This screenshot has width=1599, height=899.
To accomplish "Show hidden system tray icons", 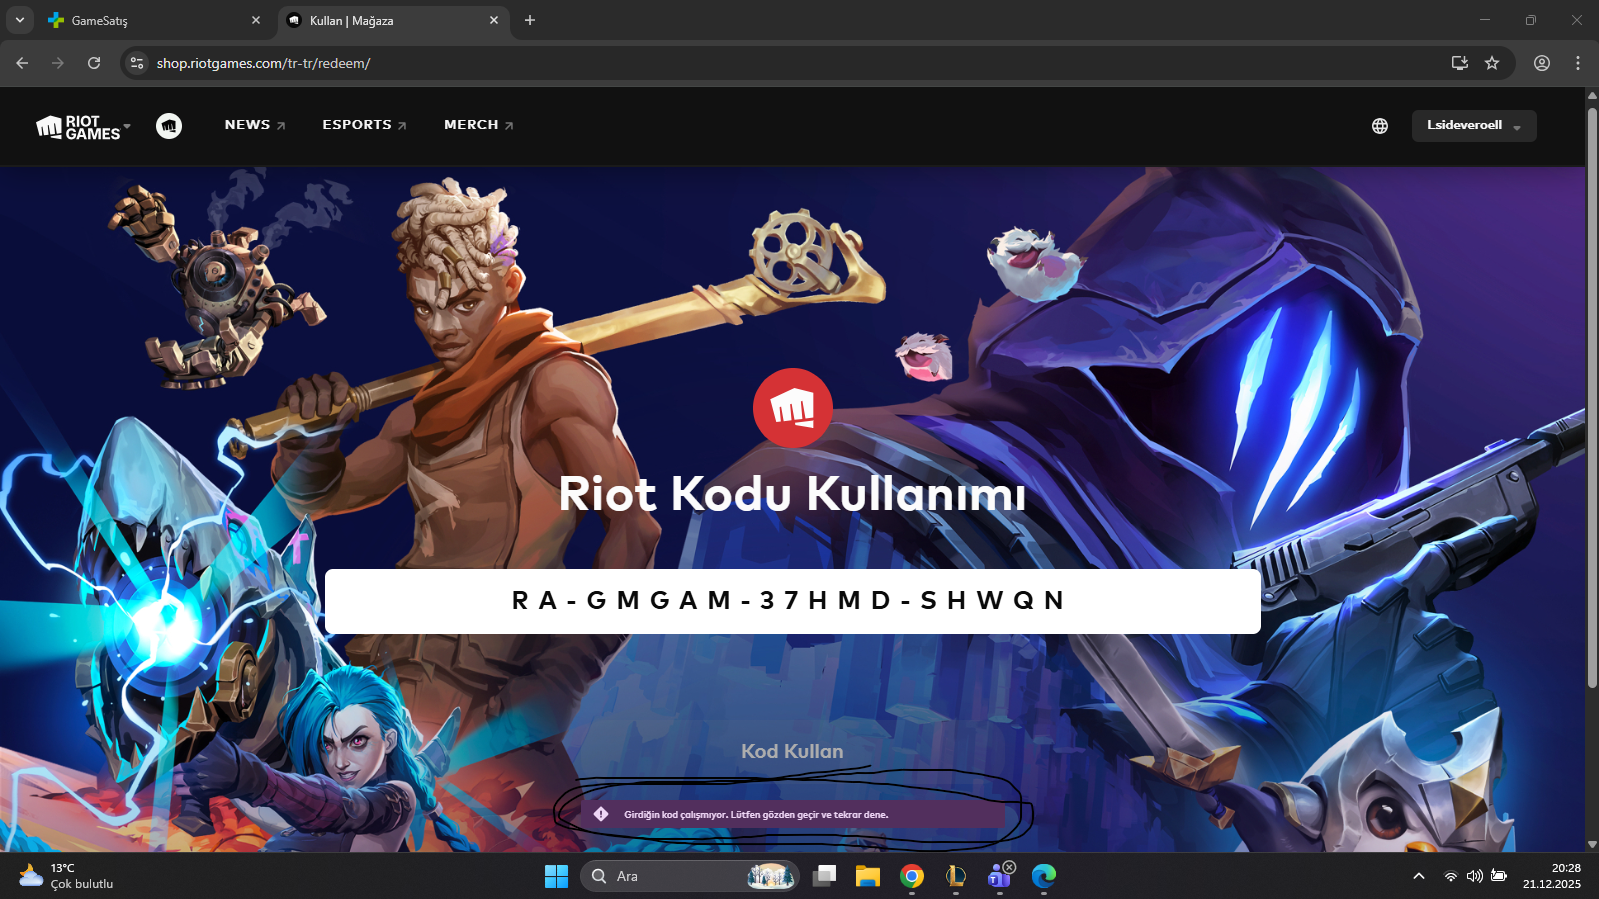I will click(x=1418, y=876).
